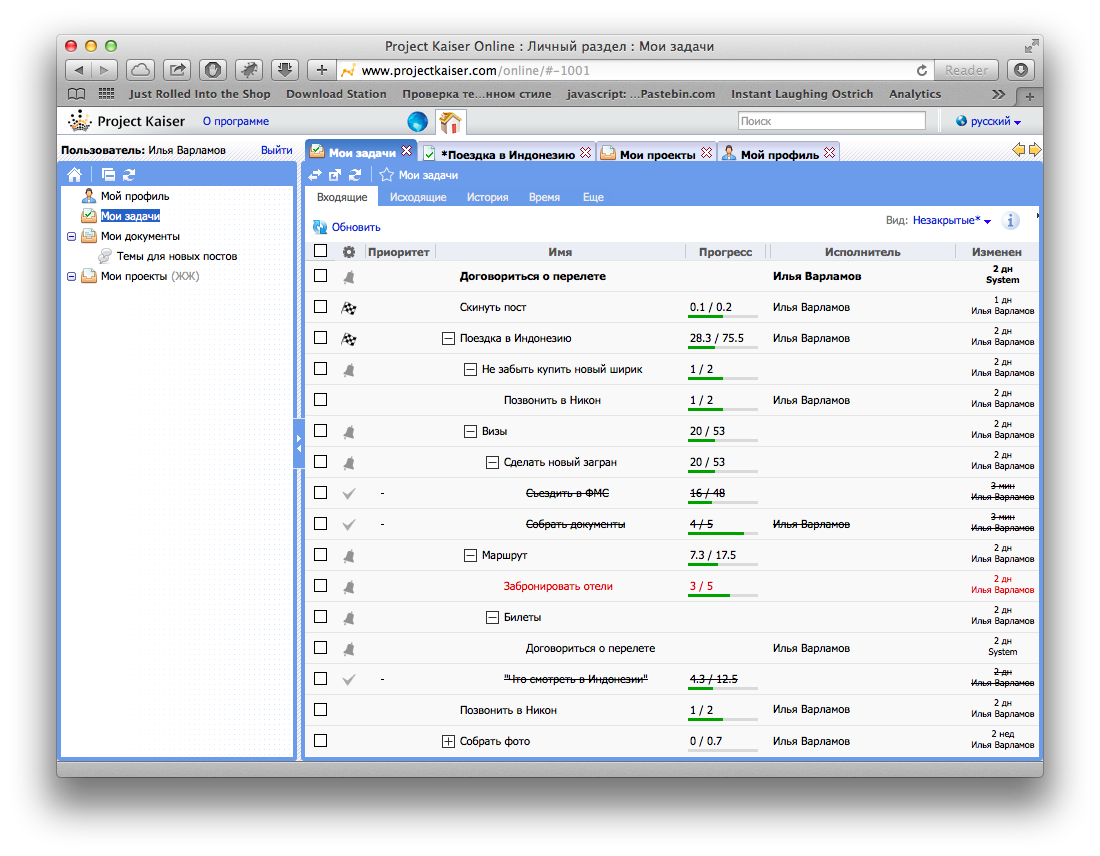This screenshot has height=856, width=1100.
Task: Check bold Договориться о перелете top row checkbox
Action: (321, 276)
